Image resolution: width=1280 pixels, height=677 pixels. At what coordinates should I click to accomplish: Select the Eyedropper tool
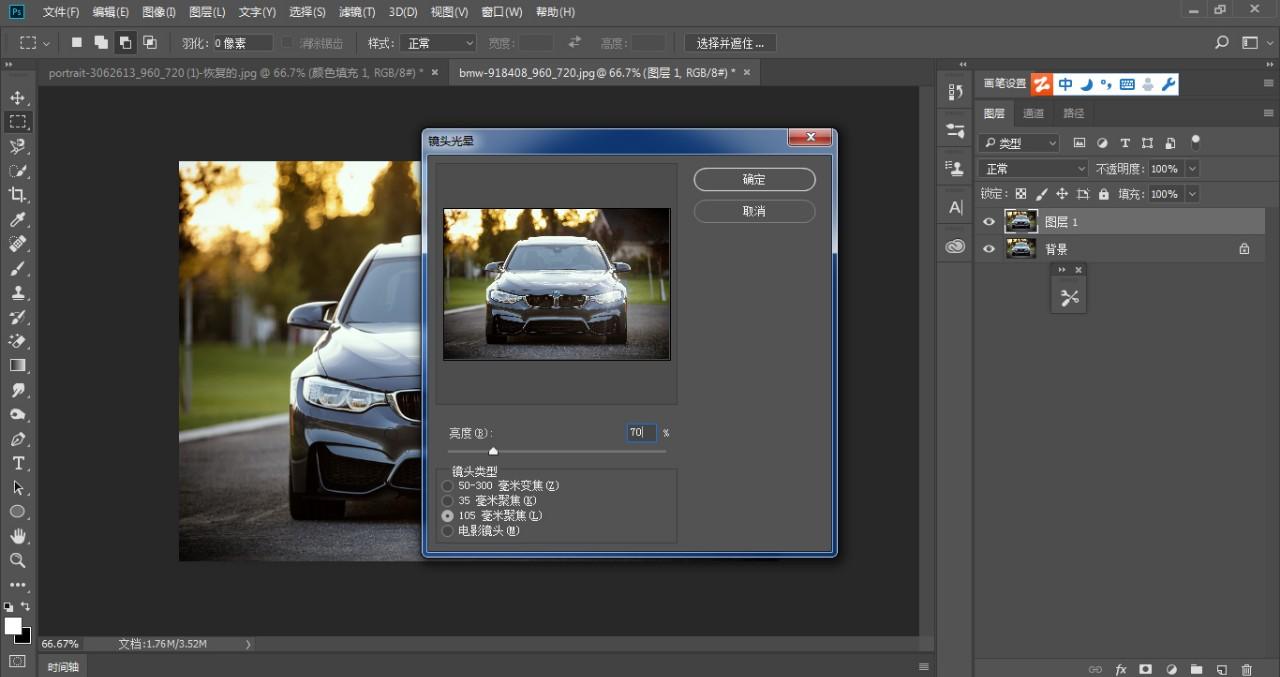tap(17, 220)
